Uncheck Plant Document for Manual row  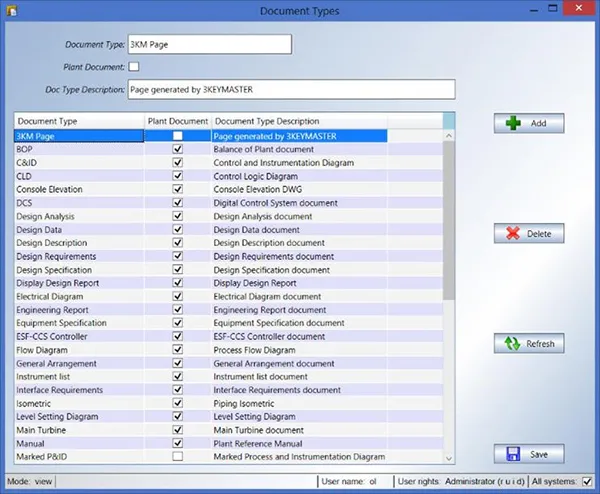[178, 443]
